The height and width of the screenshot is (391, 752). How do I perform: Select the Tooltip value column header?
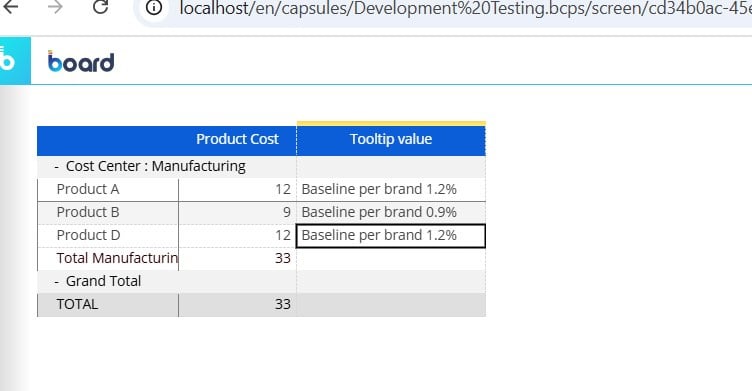[391, 139]
